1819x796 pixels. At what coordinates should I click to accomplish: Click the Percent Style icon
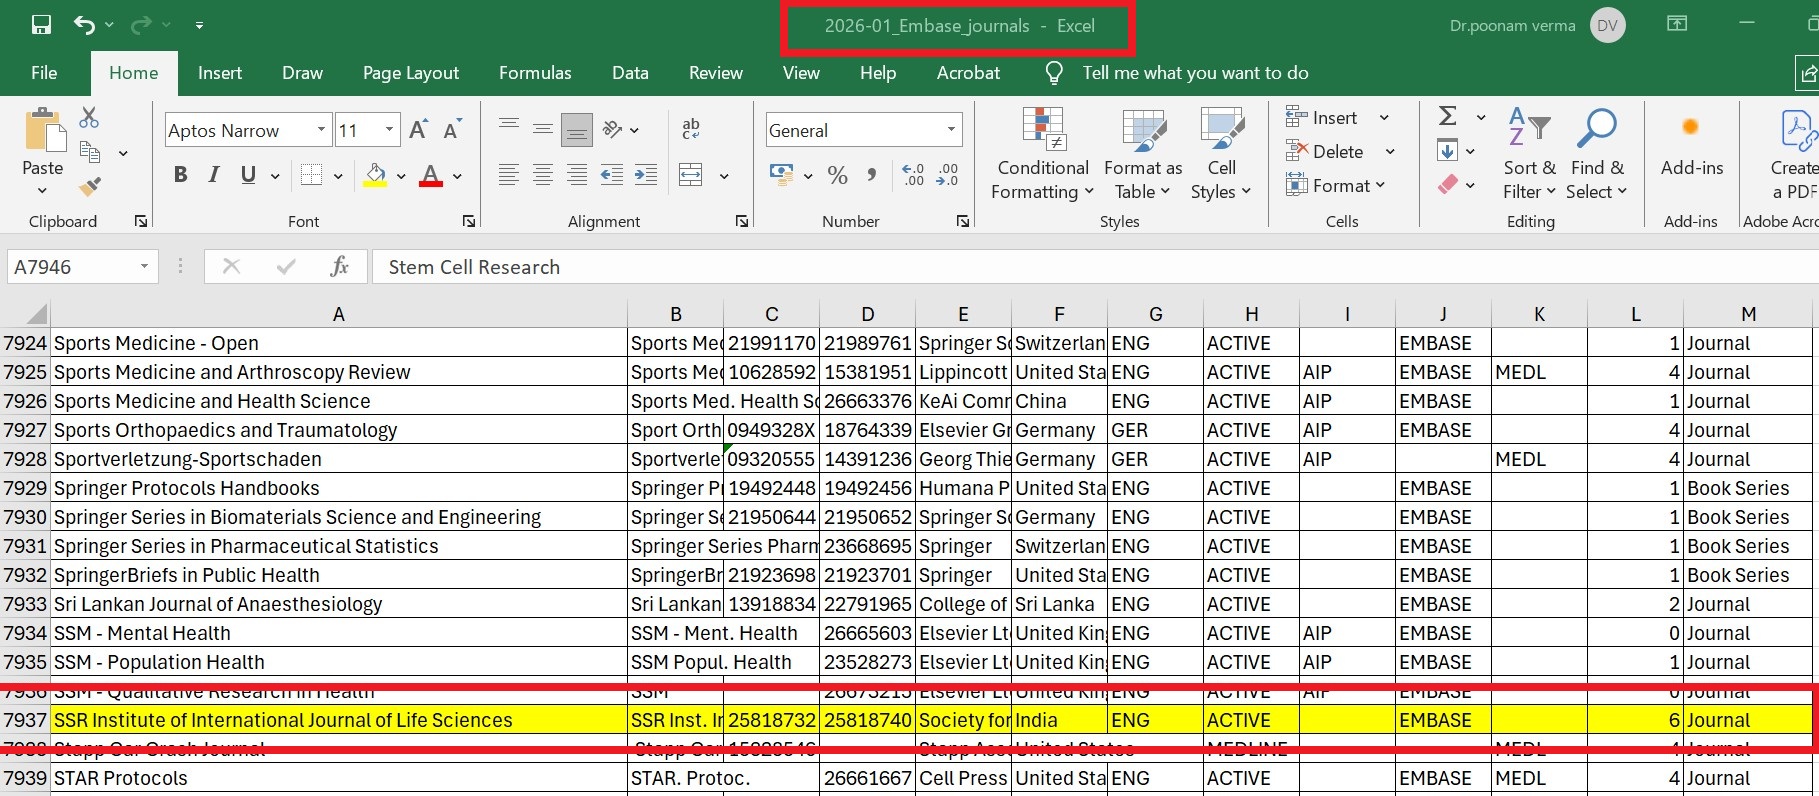tap(838, 176)
